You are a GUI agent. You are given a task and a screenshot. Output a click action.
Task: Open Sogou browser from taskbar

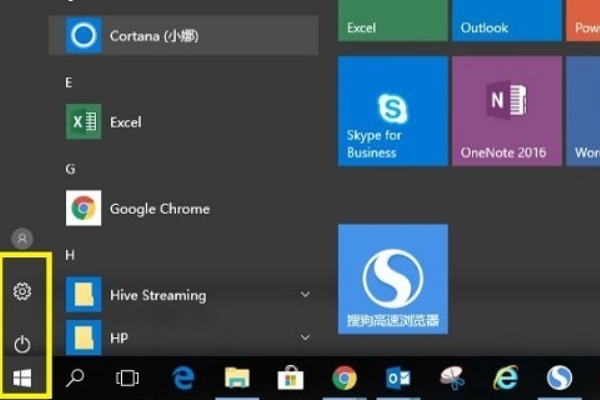559,378
